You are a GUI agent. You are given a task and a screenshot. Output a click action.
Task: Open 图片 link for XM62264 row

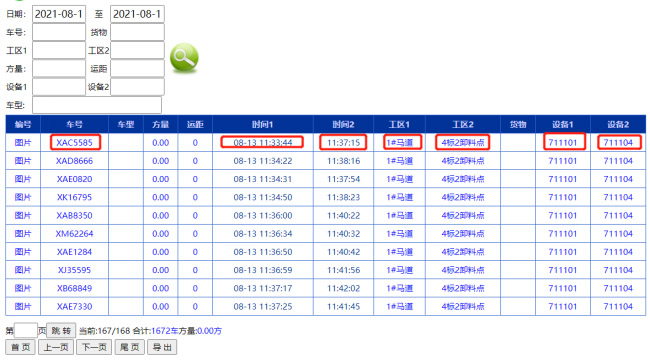point(23,234)
